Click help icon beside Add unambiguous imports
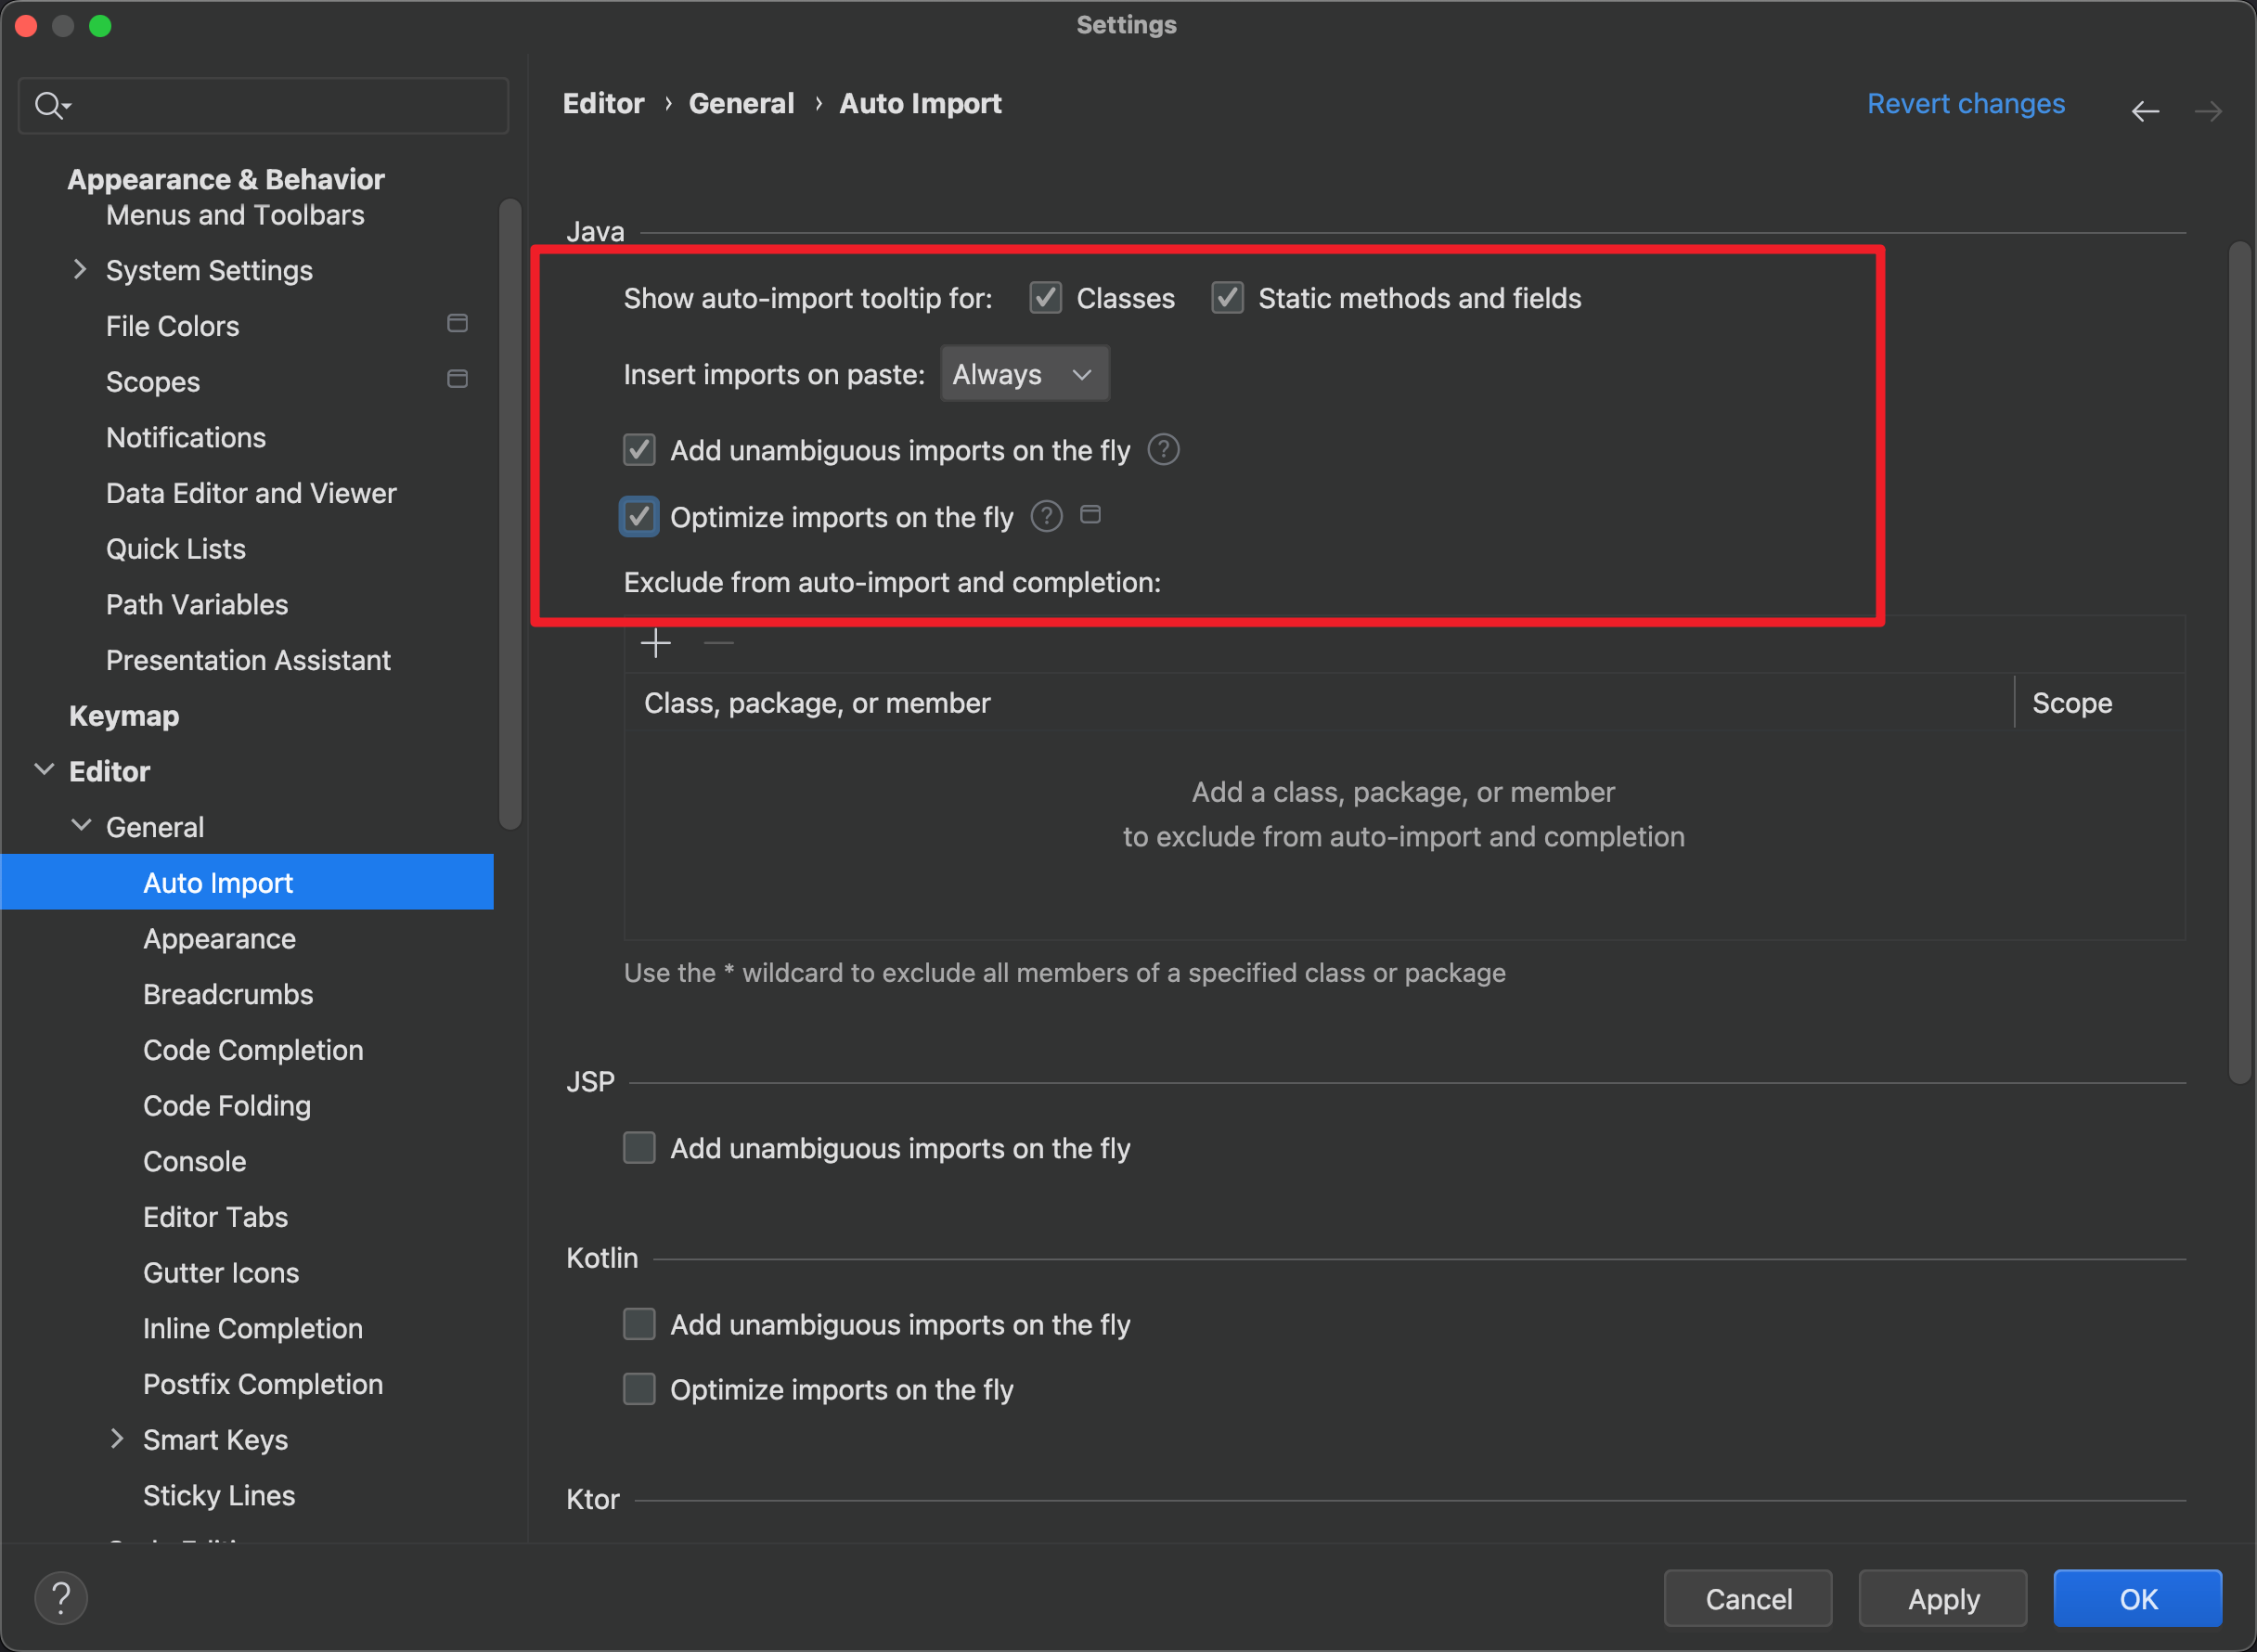2257x1652 pixels. pos(1163,450)
